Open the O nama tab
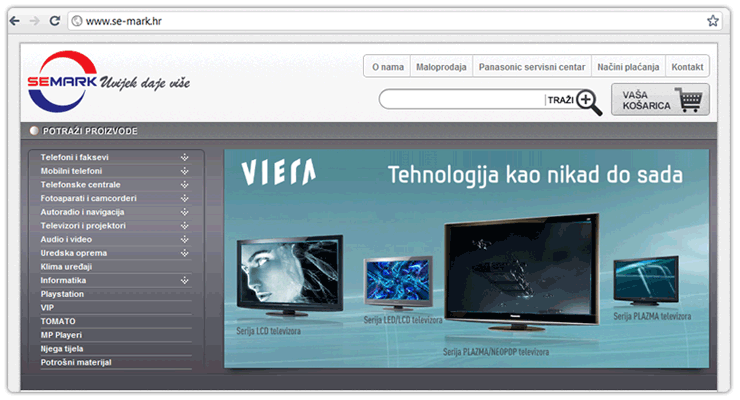The height and width of the screenshot is (400, 740). tap(387, 67)
